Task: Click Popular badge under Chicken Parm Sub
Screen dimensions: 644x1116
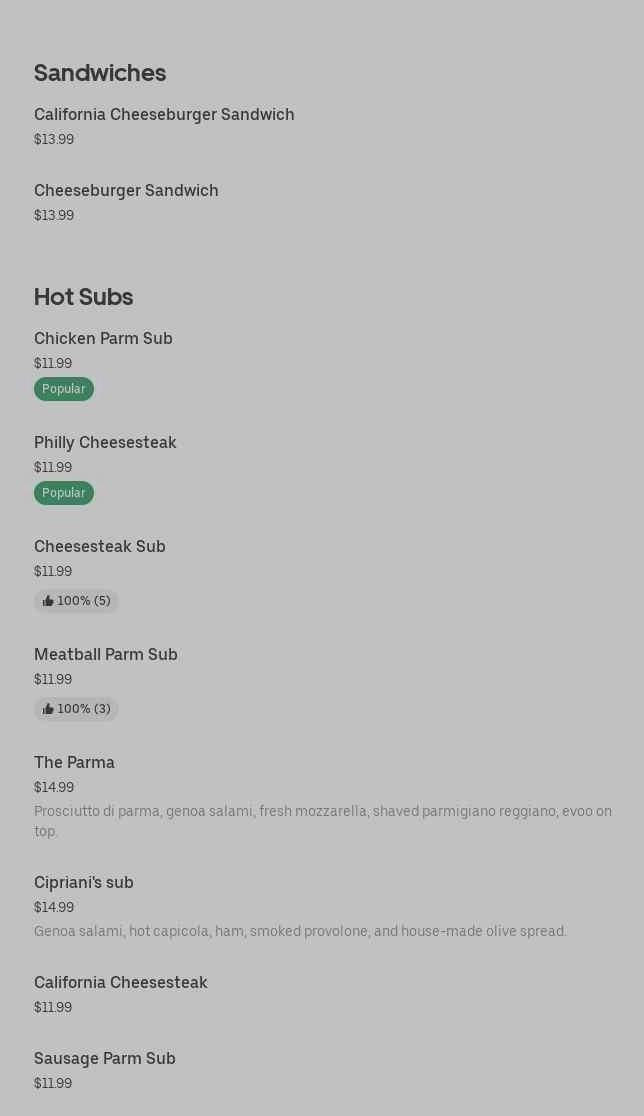Action: coord(64,389)
